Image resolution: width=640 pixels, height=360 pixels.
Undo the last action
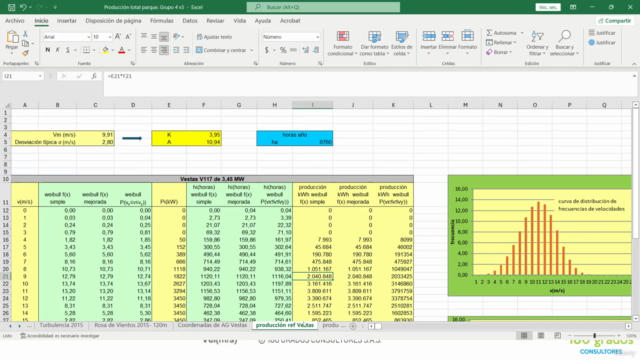(x=23, y=7)
